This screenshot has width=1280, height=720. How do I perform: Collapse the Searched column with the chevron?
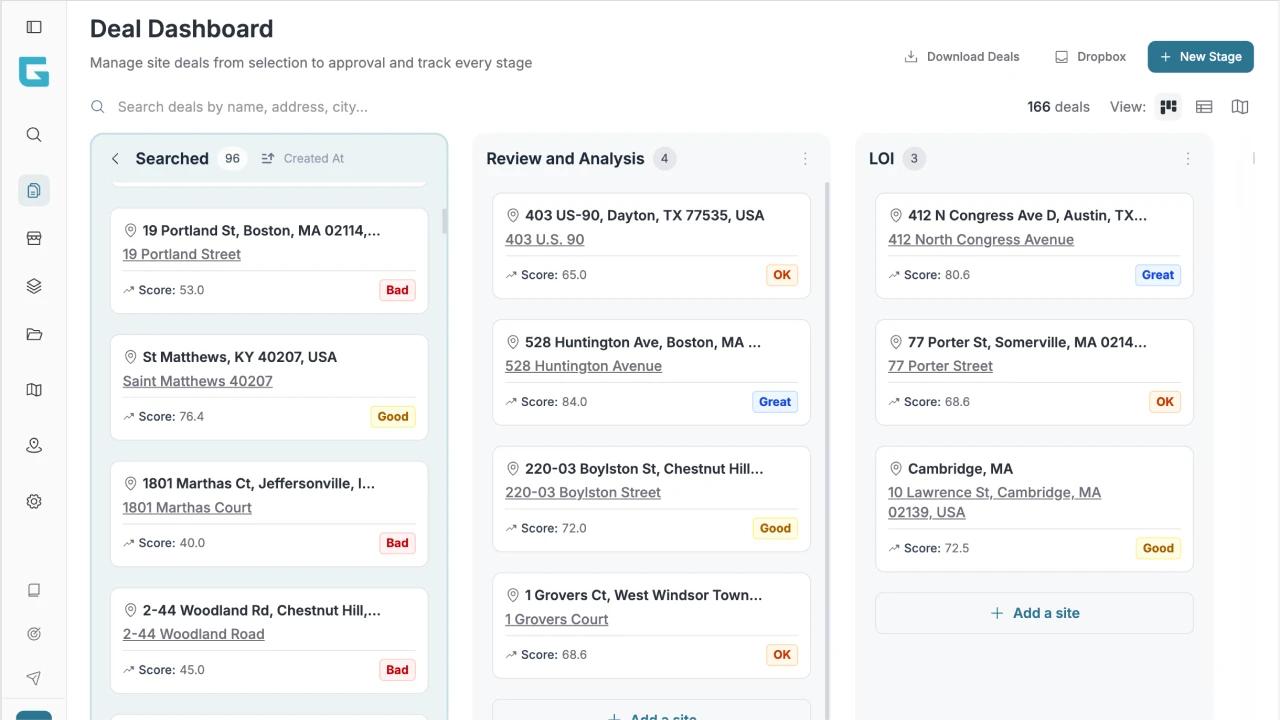click(115, 158)
